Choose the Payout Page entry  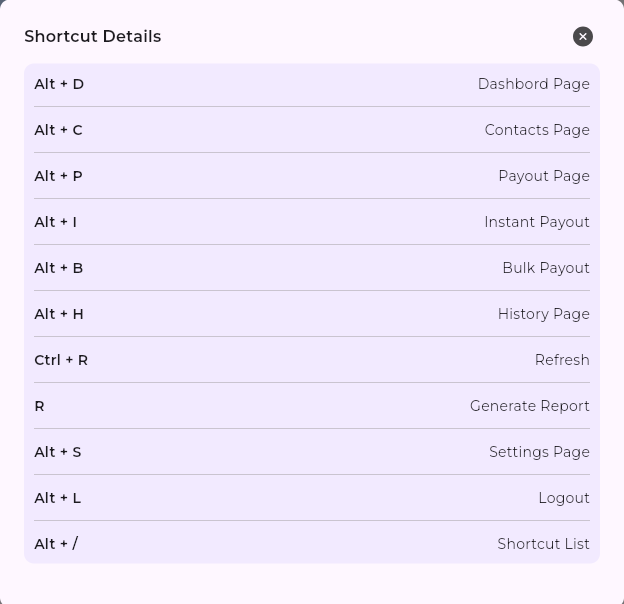click(x=543, y=176)
